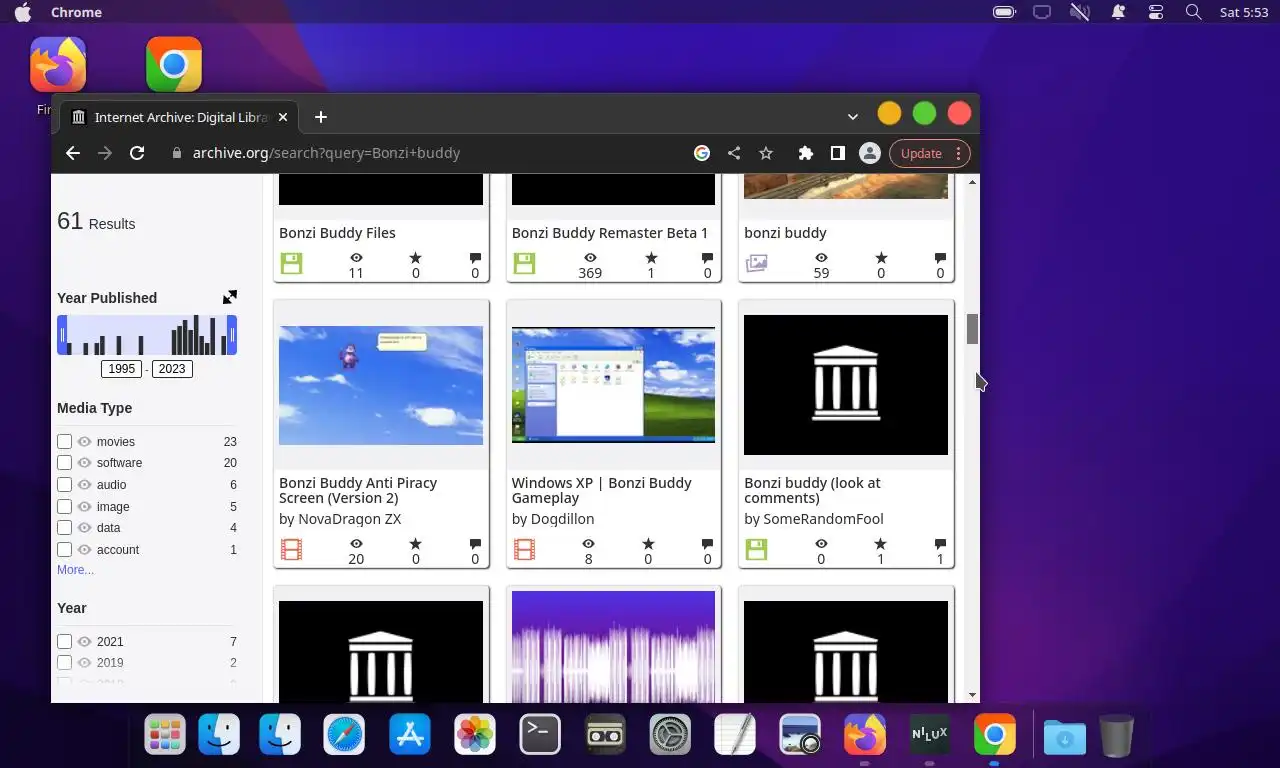Open Bonzi Buddy Remaster Beta 1 title
Screen dimensions: 1280x768
tap(610, 233)
